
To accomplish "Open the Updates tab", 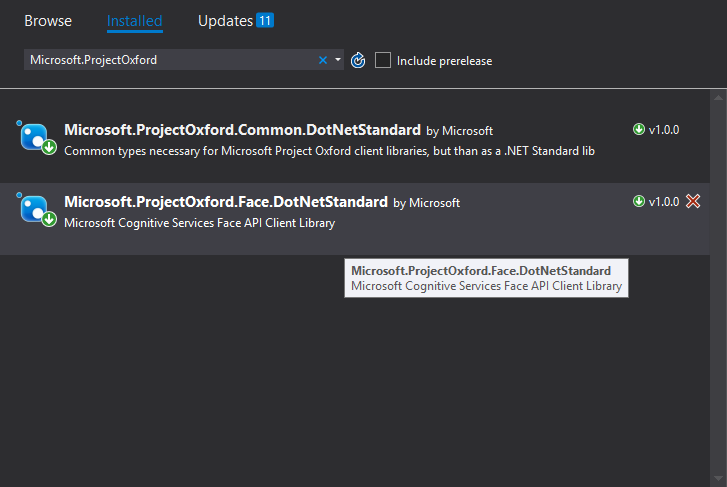I will 225,21.
